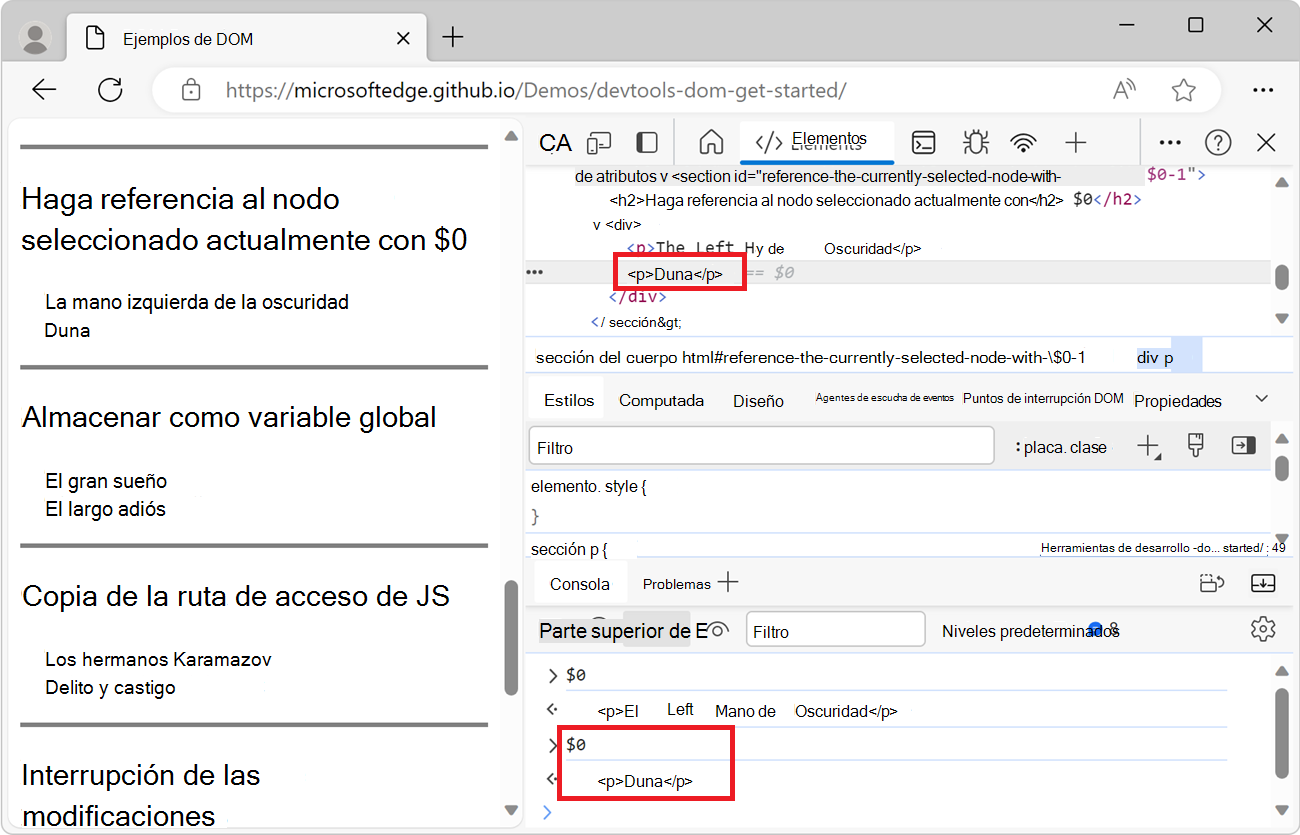
Task: Click the DevTools help question mark icon
Action: click(1217, 143)
